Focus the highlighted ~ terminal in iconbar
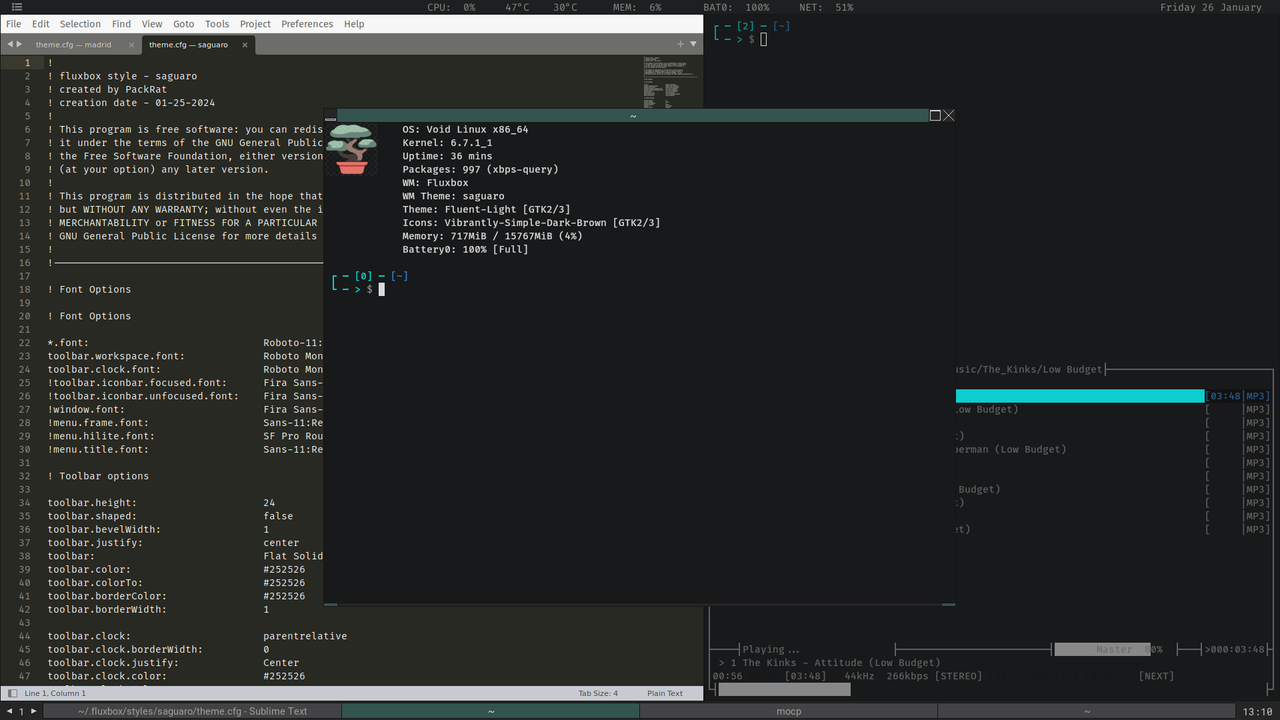Screen dimensions: 1280x720 pyautogui.click(x=490, y=711)
